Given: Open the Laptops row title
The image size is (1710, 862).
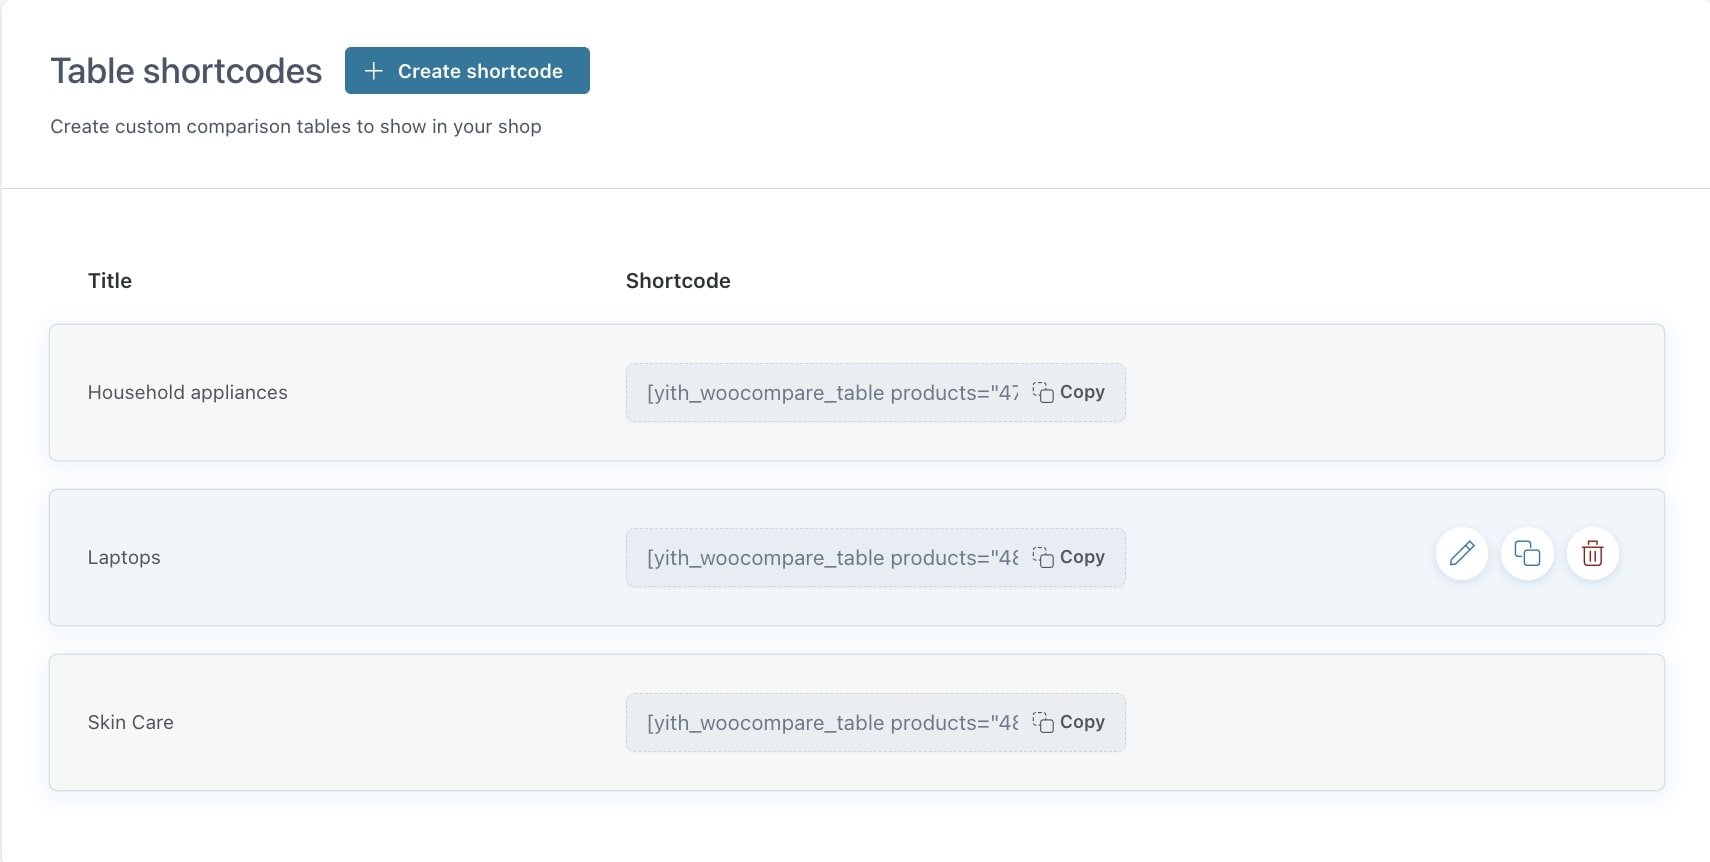Looking at the screenshot, I should (x=124, y=557).
